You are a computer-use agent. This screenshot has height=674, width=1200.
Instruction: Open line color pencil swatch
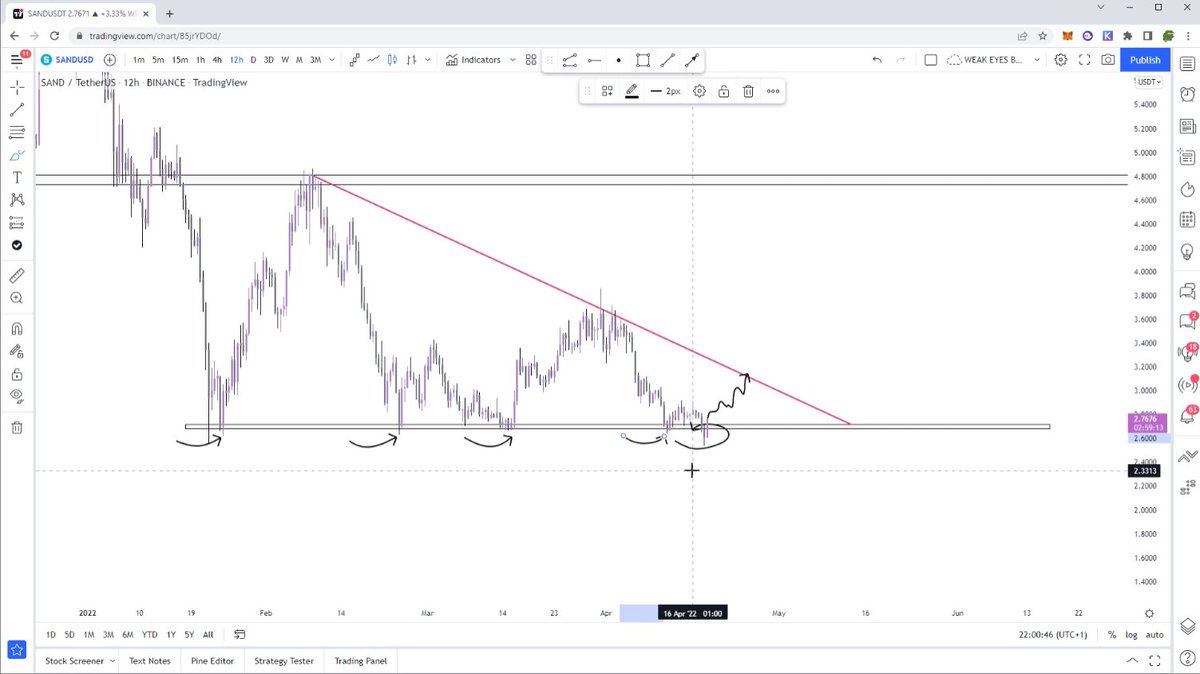coord(632,91)
